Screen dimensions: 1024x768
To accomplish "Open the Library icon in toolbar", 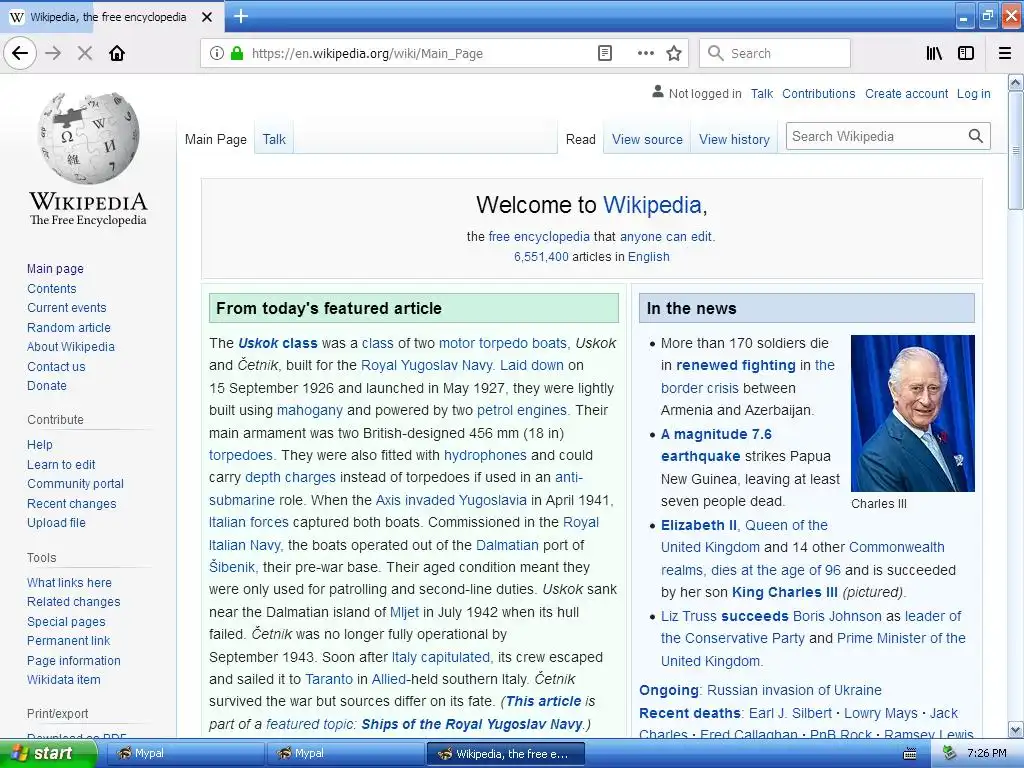I will point(934,53).
